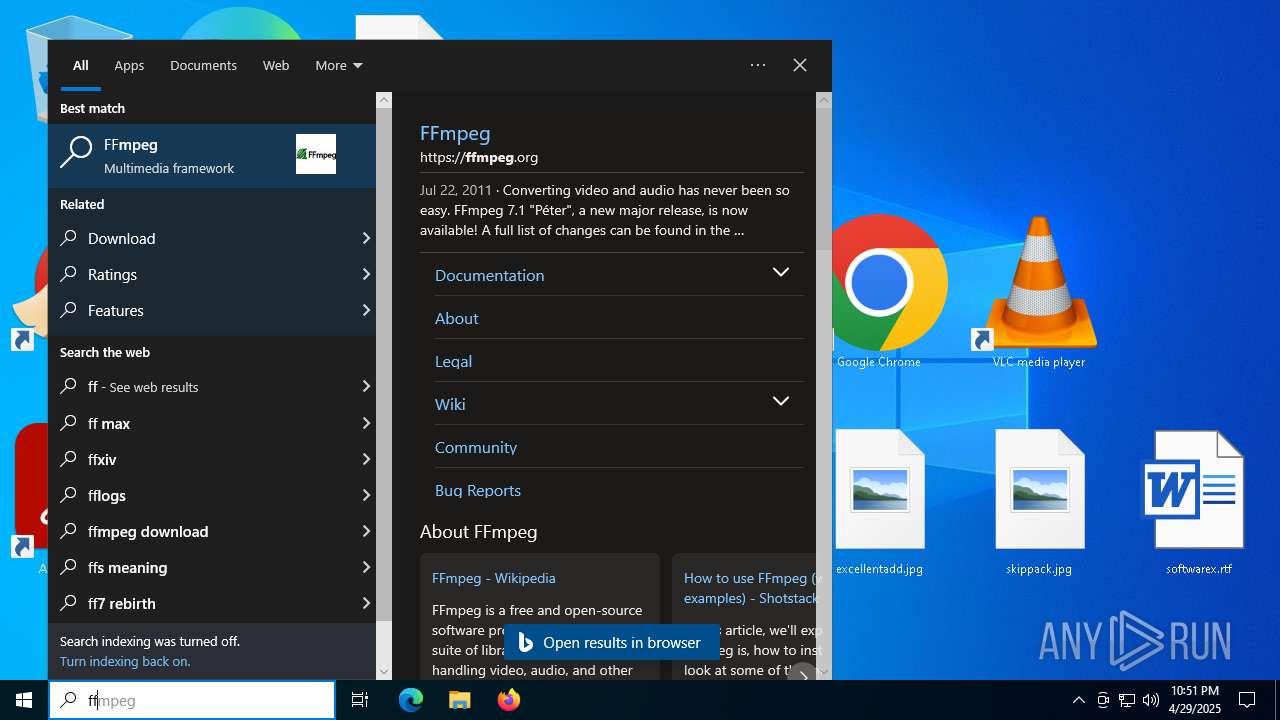Expand the Features related search
Image resolution: width=1280 pixels, height=720 pixels.
366,310
